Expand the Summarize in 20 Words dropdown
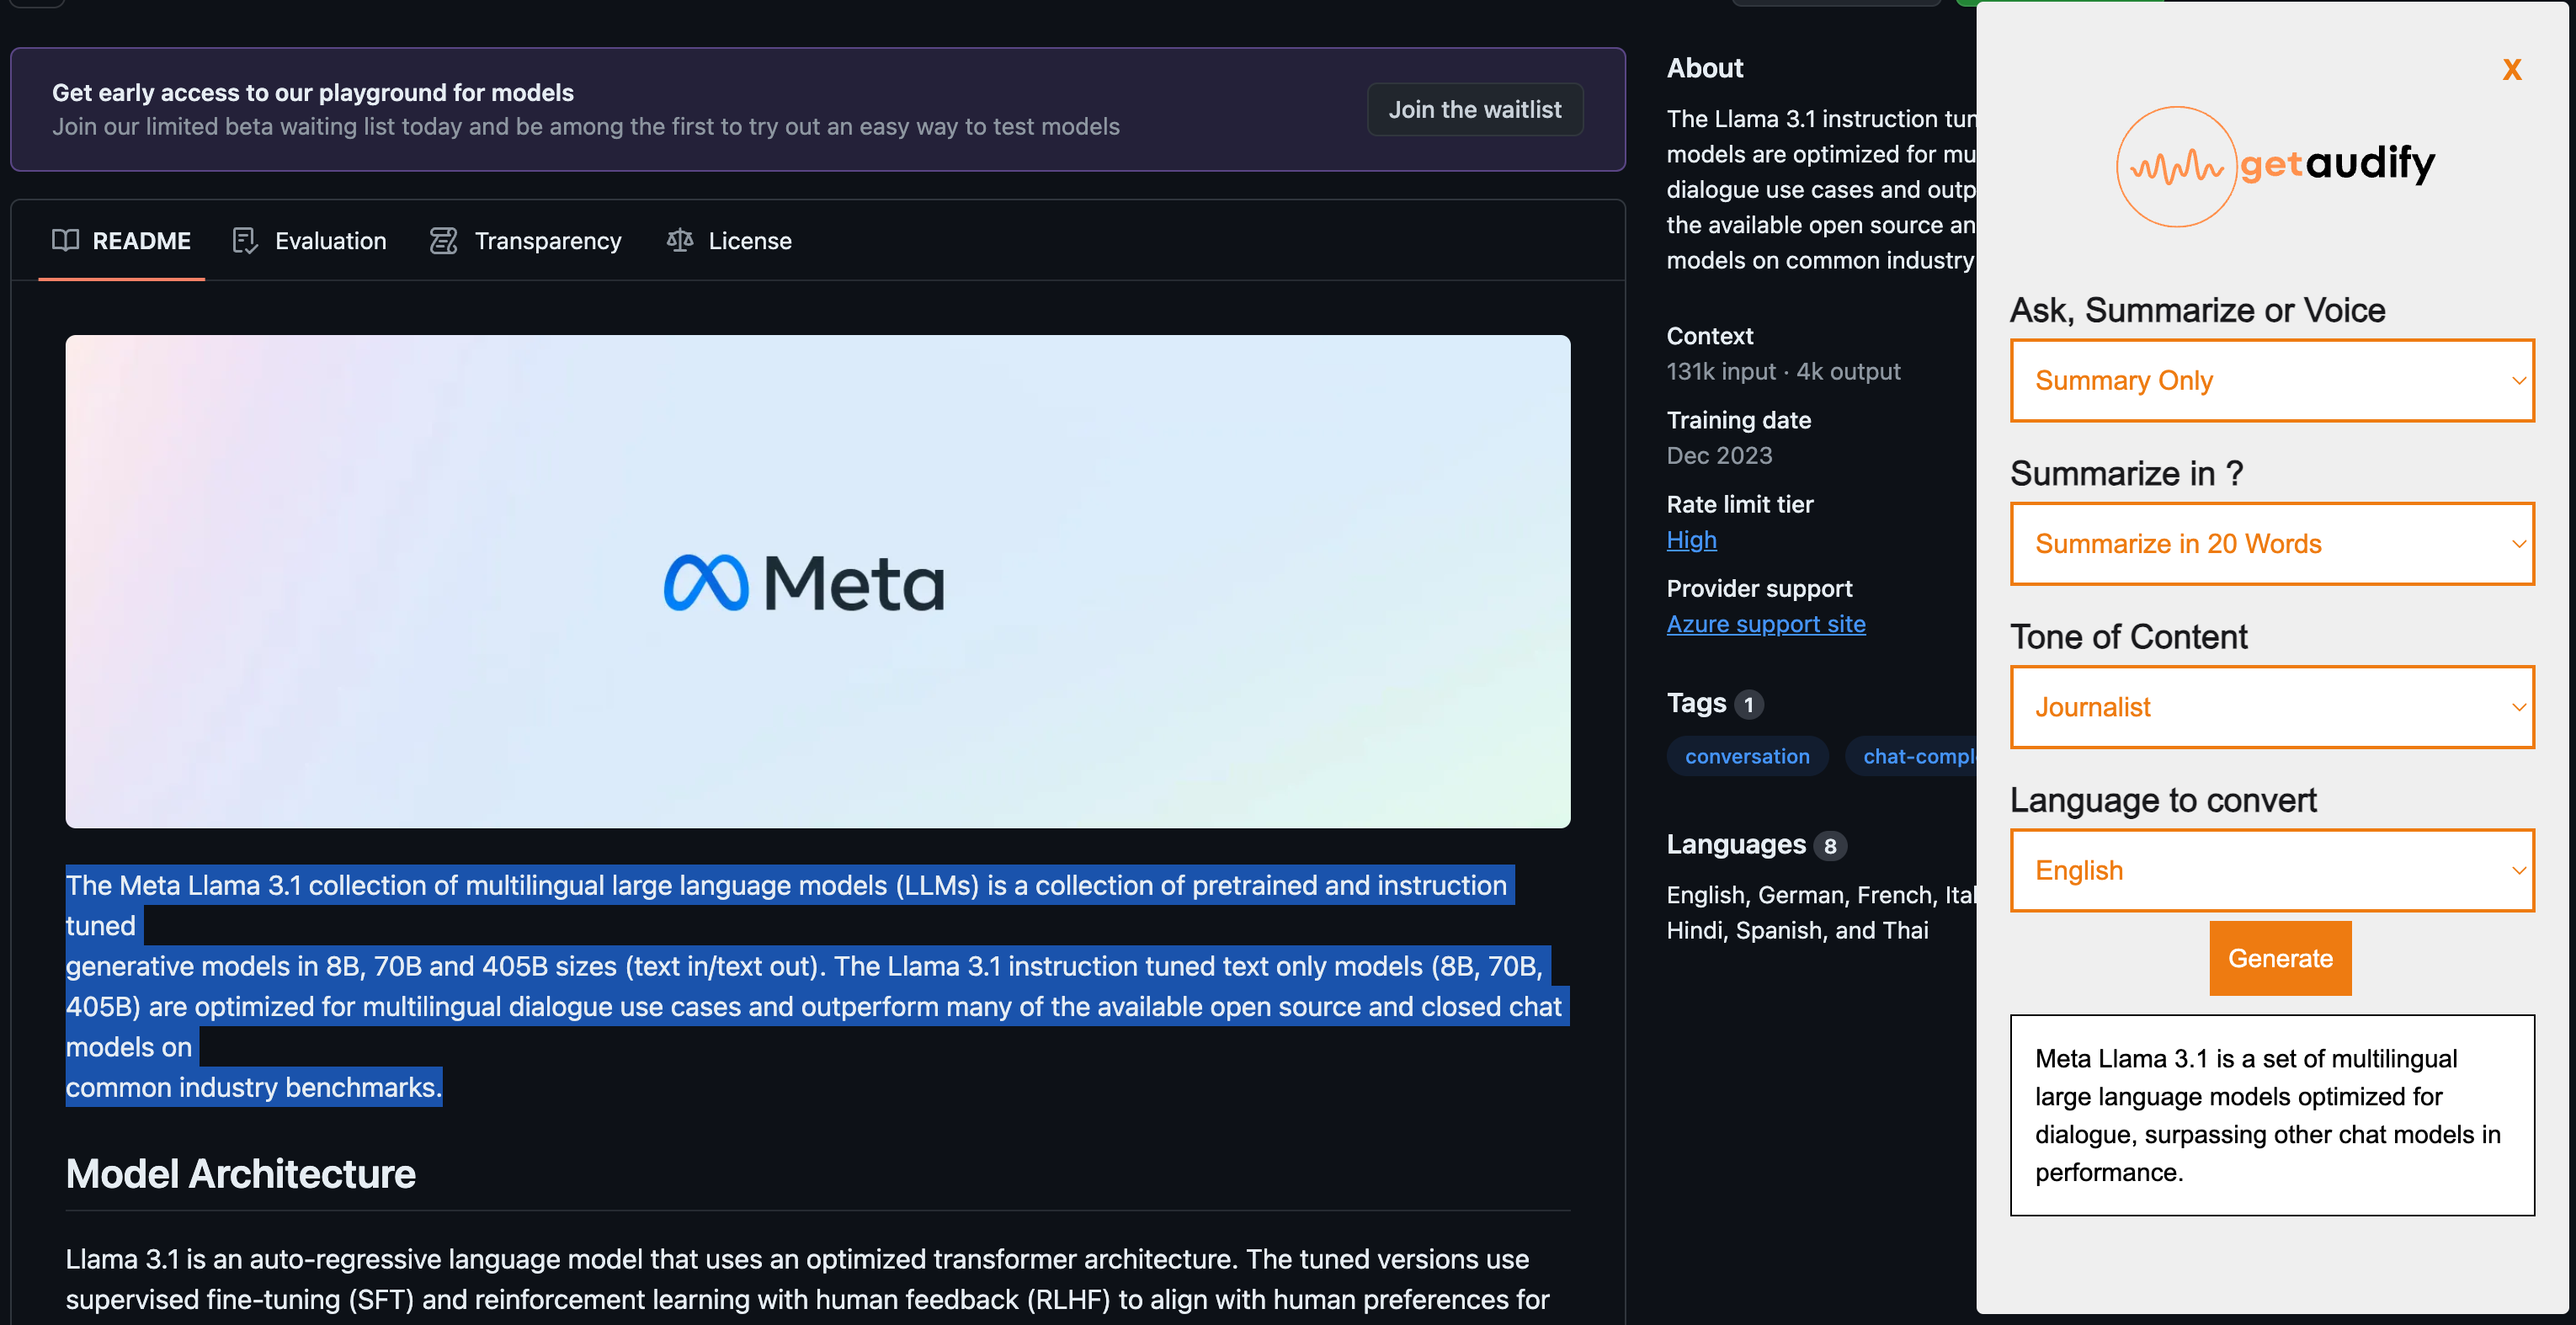The image size is (2576, 1325). point(2271,543)
